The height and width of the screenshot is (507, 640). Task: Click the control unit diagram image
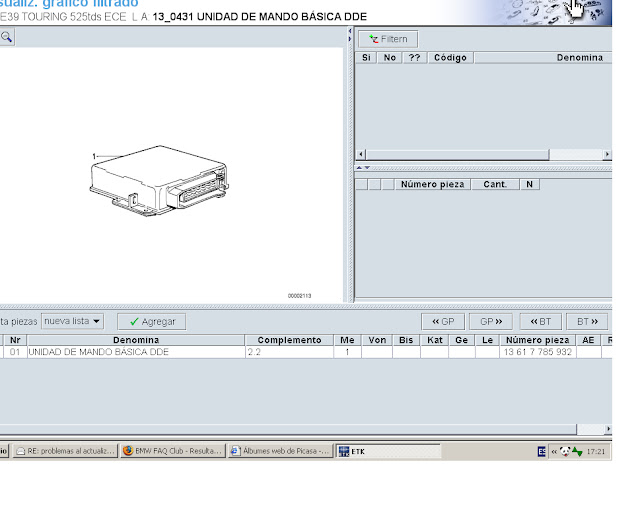(x=159, y=180)
